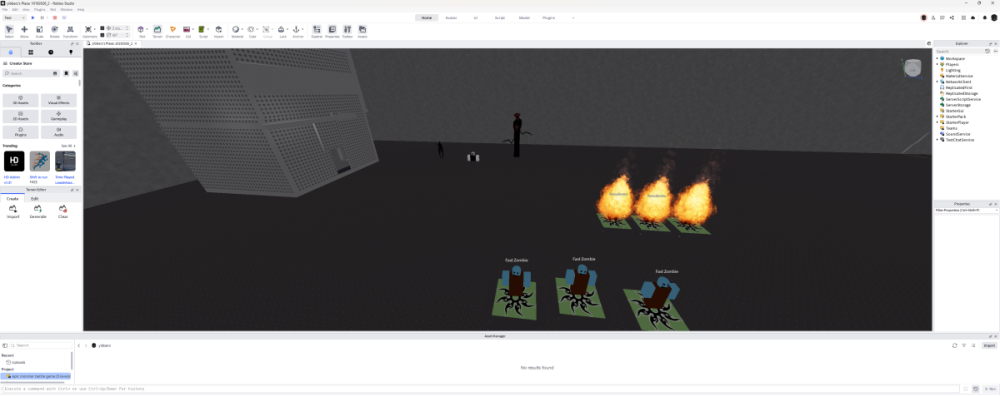This screenshot has width=1000, height=397.
Task: Select the 3D Assets category
Action: tap(20, 100)
